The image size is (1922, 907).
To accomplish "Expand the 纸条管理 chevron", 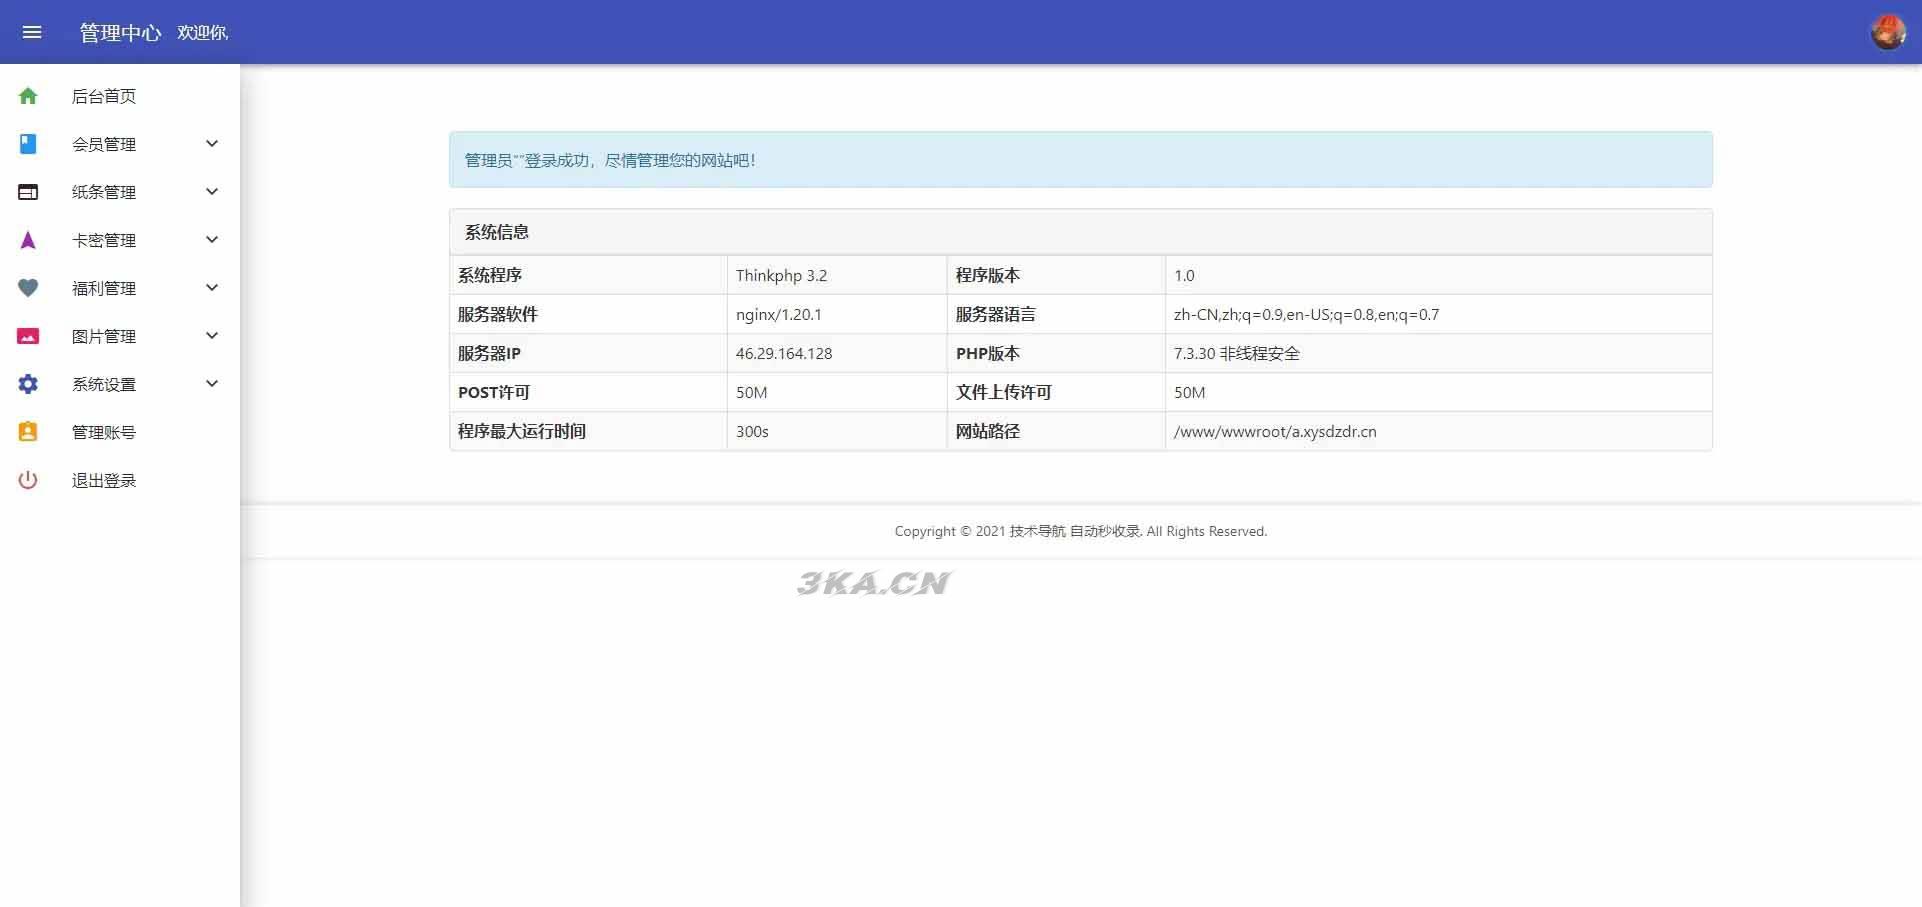I will (x=212, y=192).
